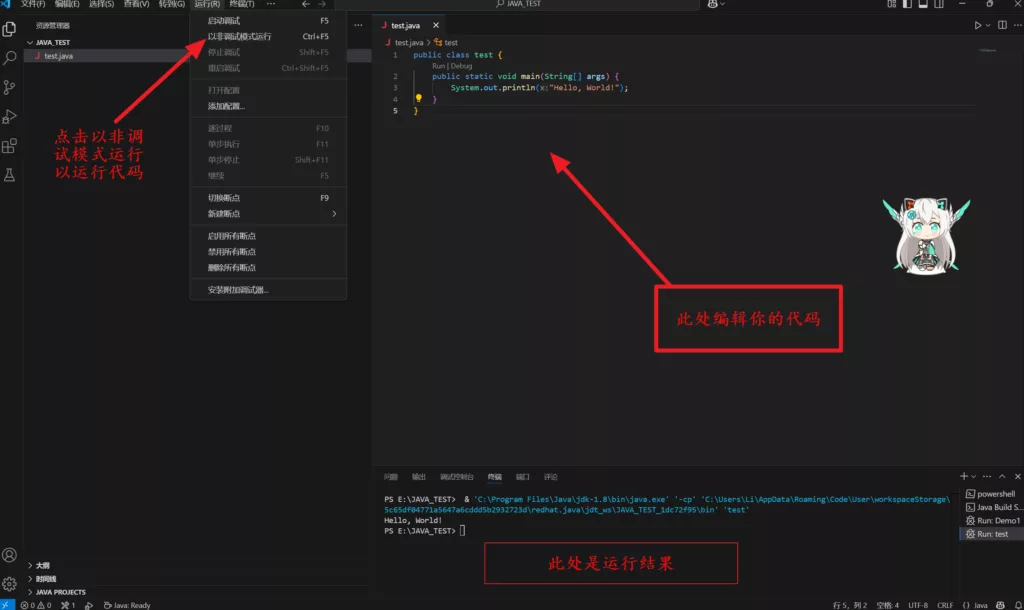The width and height of the screenshot is (1024, 610).
Task: Click the Run Java play button in editor title
Action: (x=978, y=25)
